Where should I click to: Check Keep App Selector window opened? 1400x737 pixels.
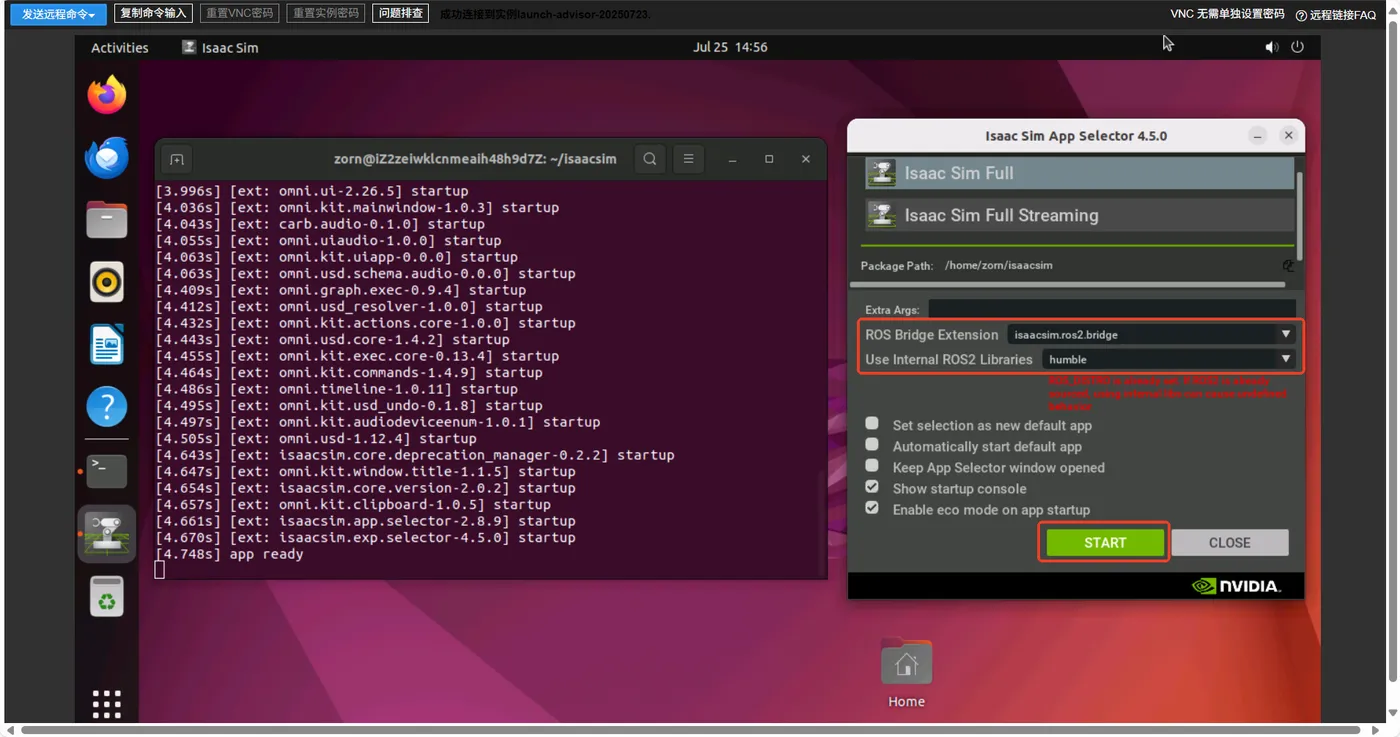tap(872, 466)
